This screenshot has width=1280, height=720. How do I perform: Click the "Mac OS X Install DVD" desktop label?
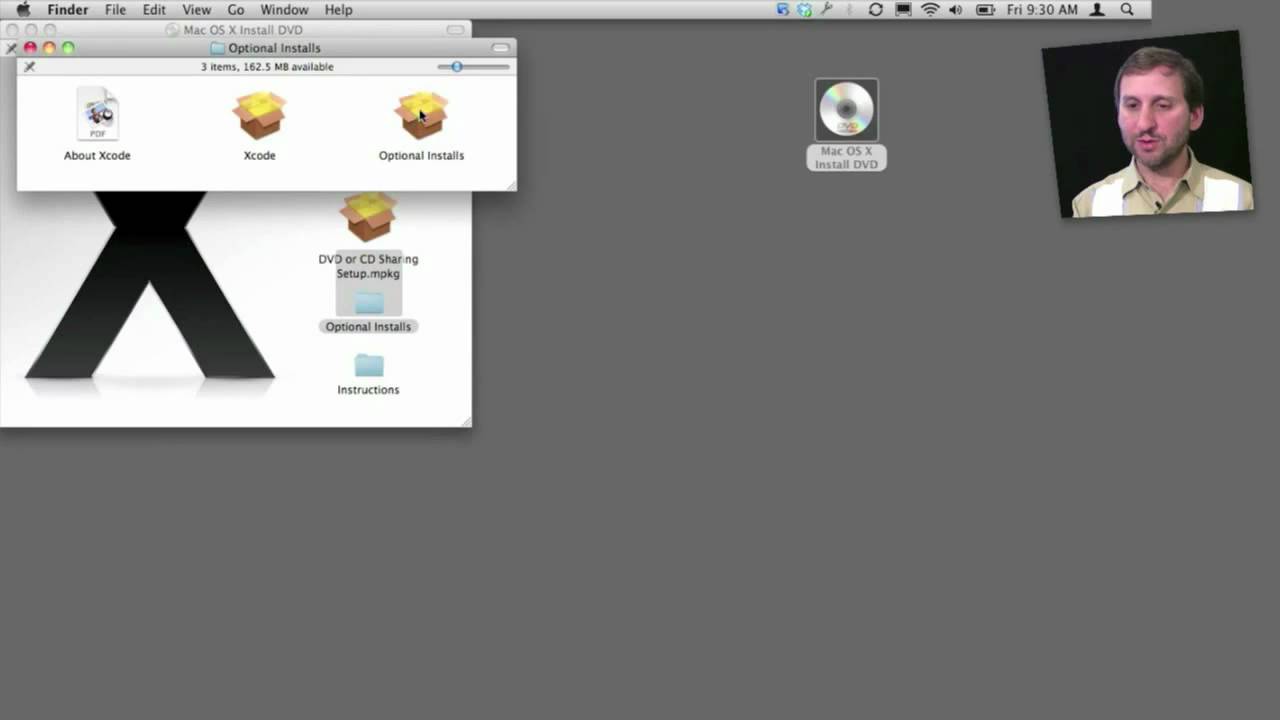point(846,158)
